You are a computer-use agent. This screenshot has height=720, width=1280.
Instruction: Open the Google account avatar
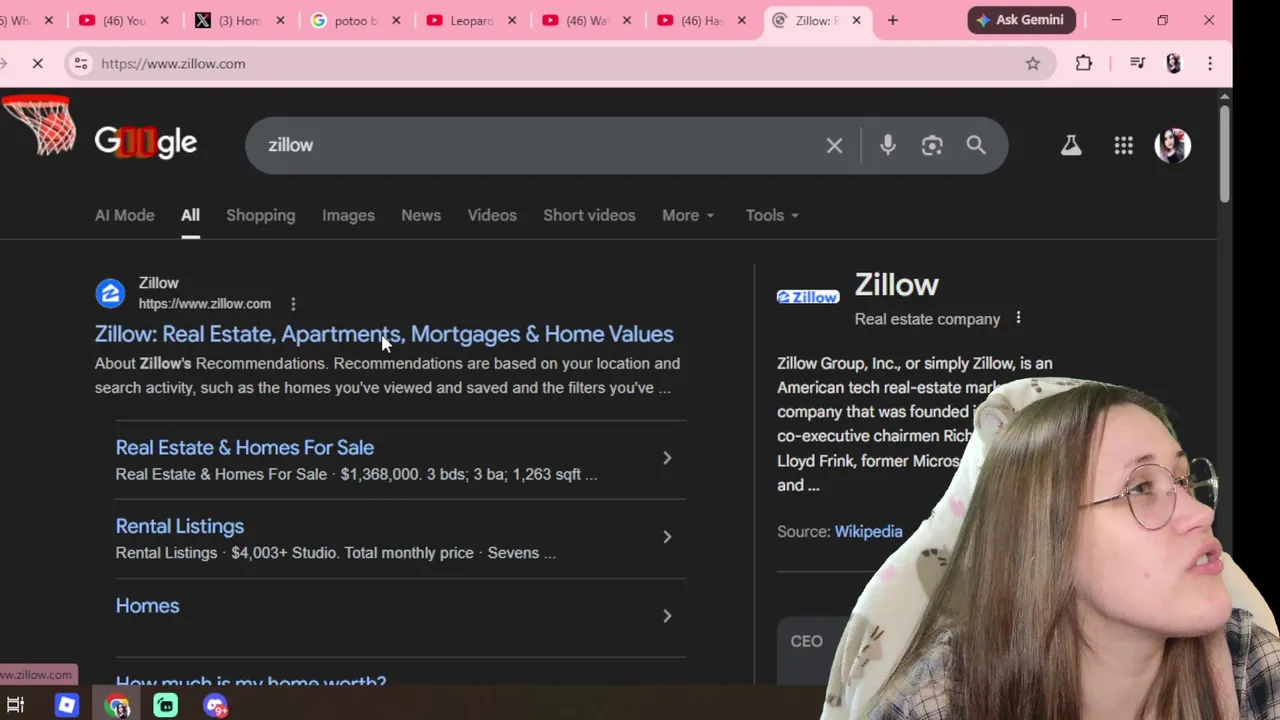tap(1173, 146)
